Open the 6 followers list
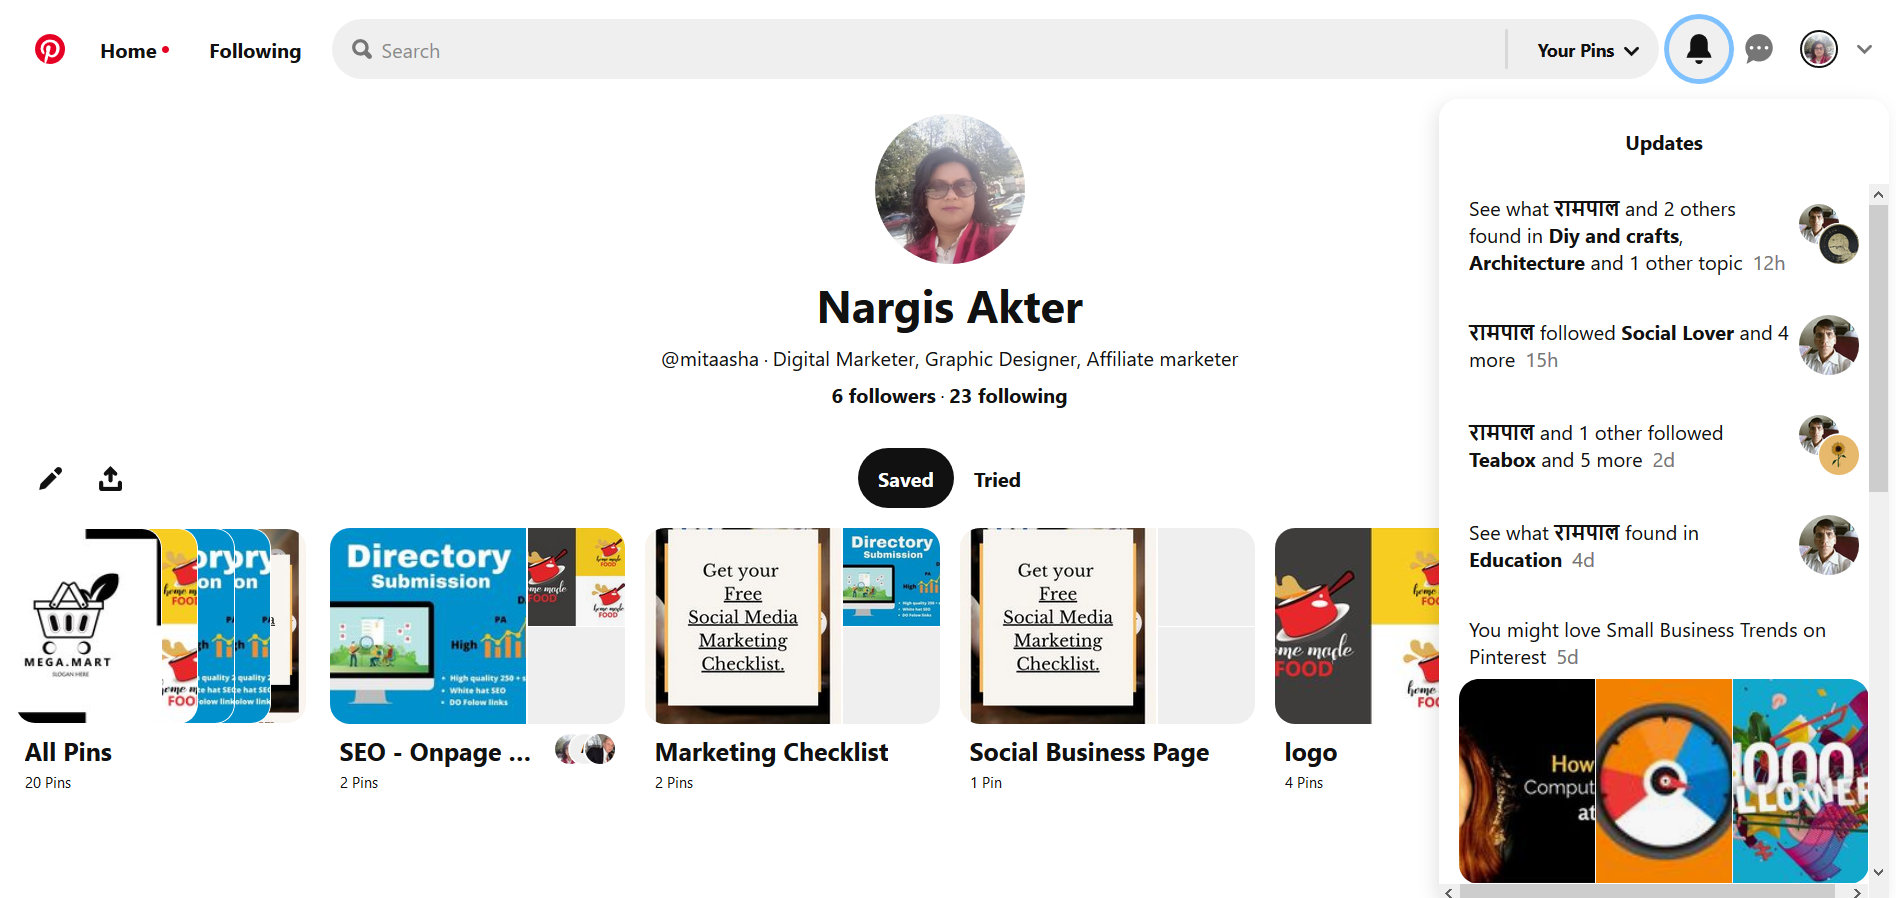The width and height of the screenshot is (1896, 898). coord(883,396)
